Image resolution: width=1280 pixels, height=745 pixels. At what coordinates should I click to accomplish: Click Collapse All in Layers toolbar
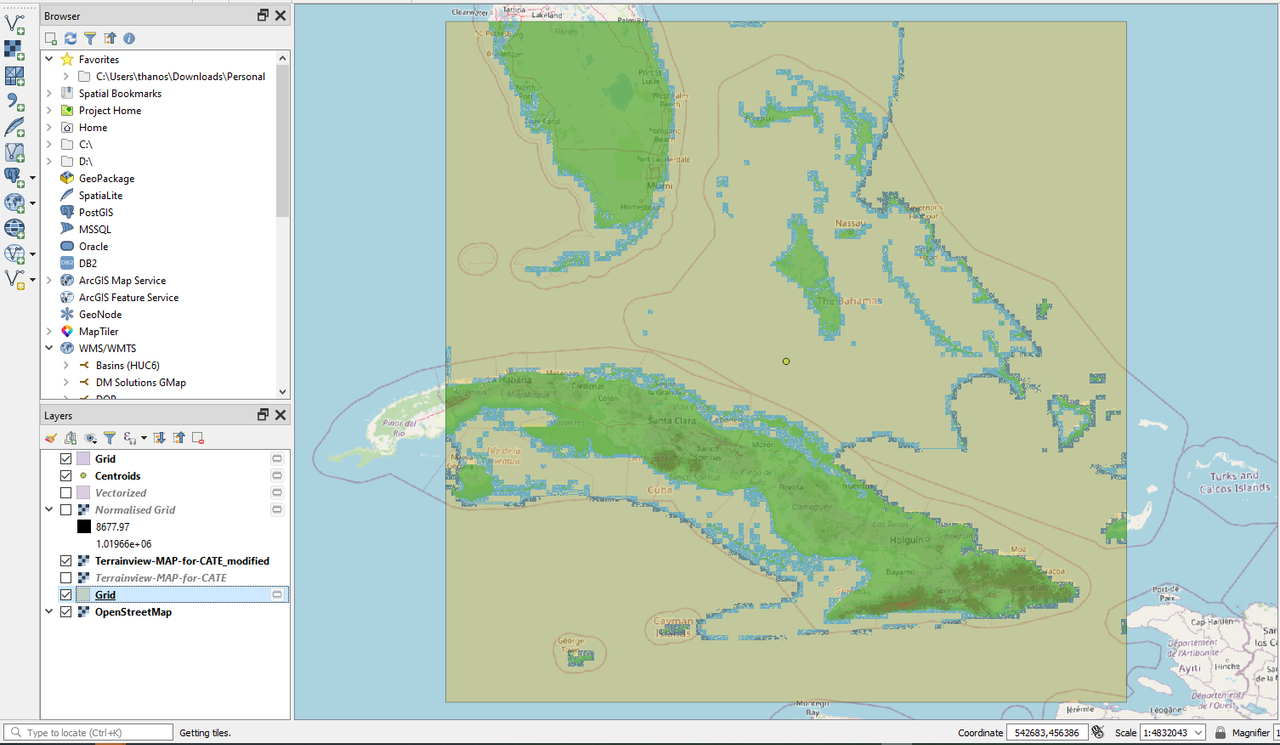pos(178,438)
